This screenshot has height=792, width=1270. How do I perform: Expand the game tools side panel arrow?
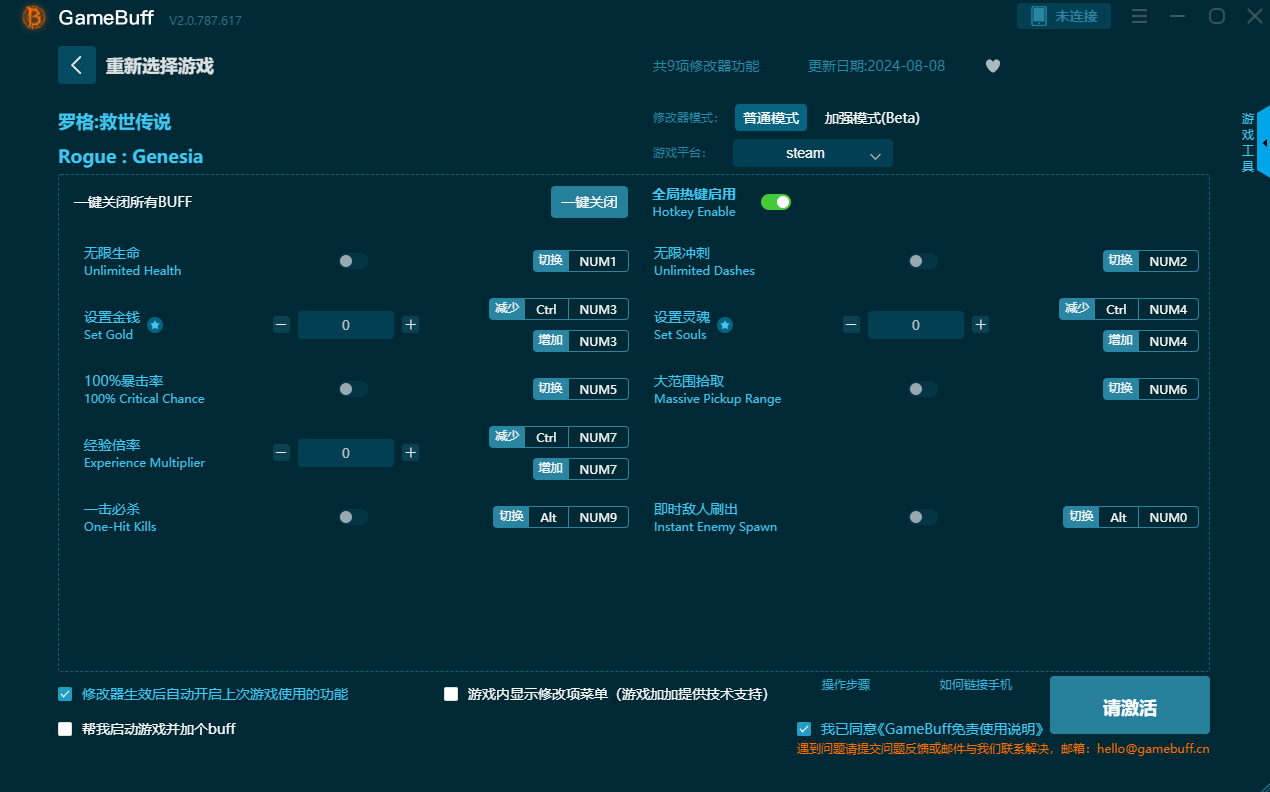point(1264,142)
